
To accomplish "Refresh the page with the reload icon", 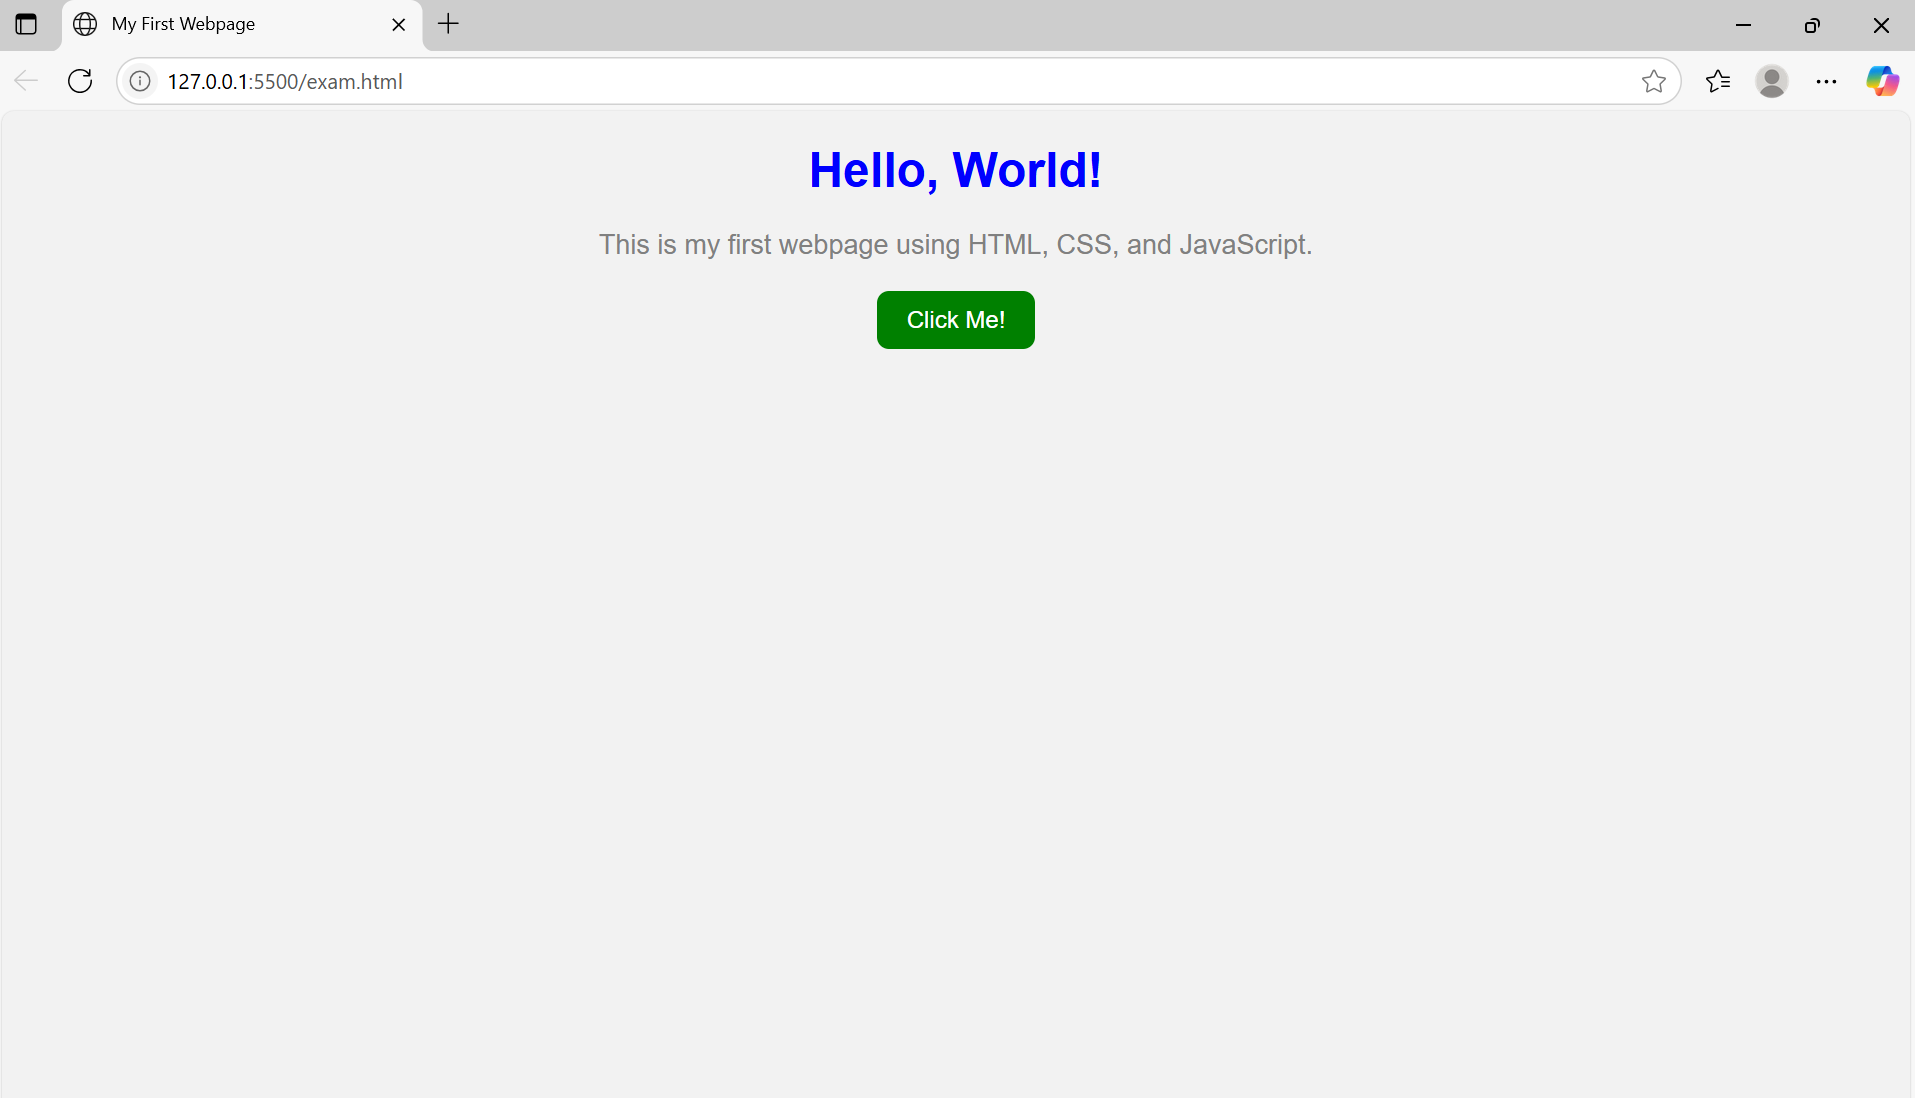I will (x=80, y=81).
